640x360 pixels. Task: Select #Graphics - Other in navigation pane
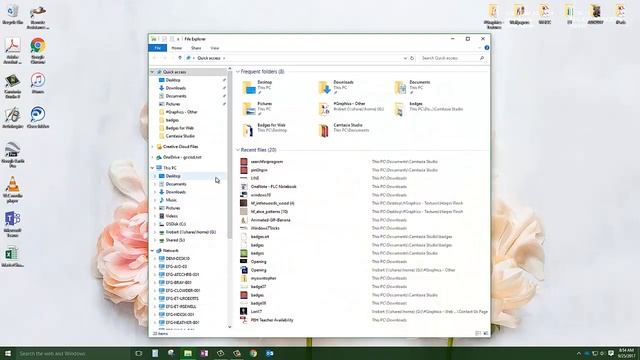(x=181, y=112)
